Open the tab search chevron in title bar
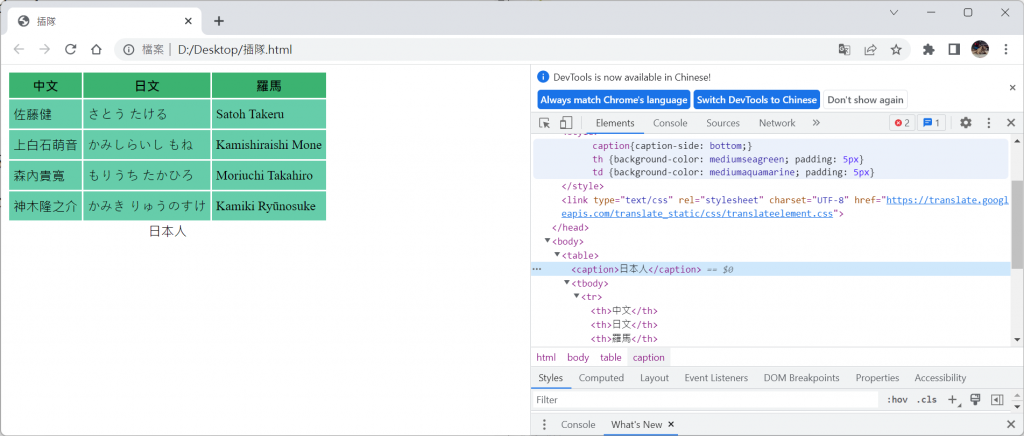 [x=894, y=12]
